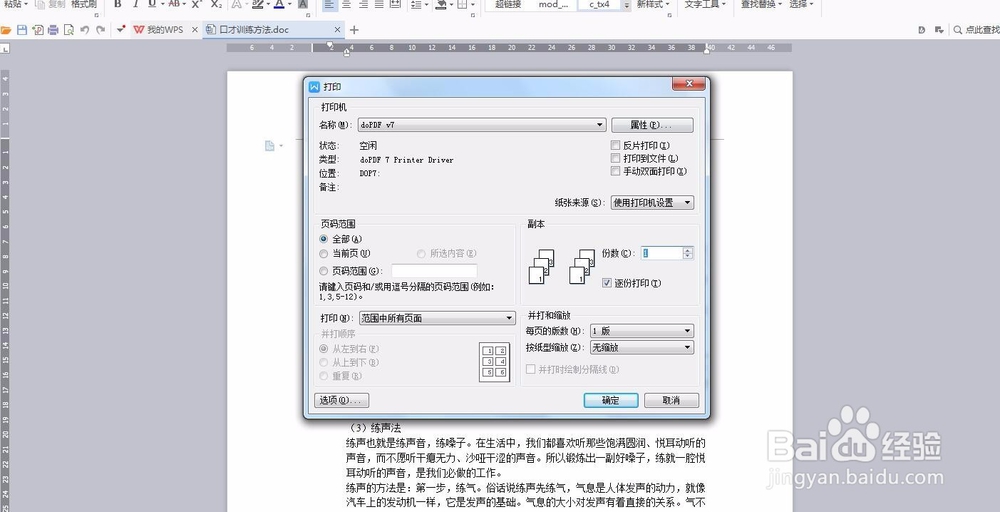Open printer name dropdown doPDF v7
This screenshot has height=512, width=1000.
[481, 125]
